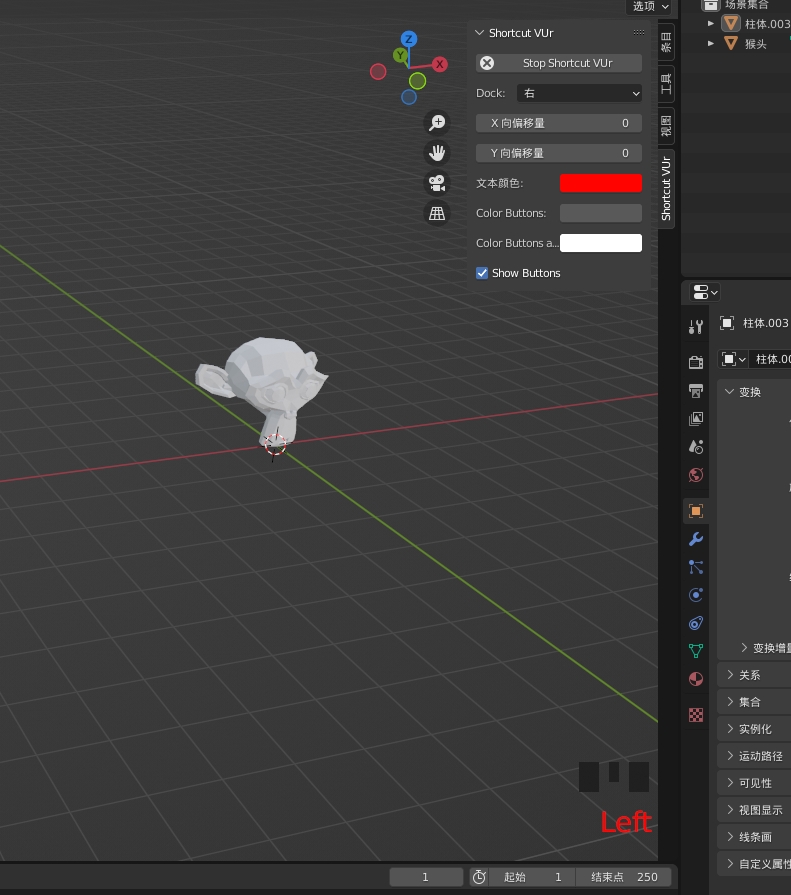Click the green Y axis on gizmo

coord(401,55)
